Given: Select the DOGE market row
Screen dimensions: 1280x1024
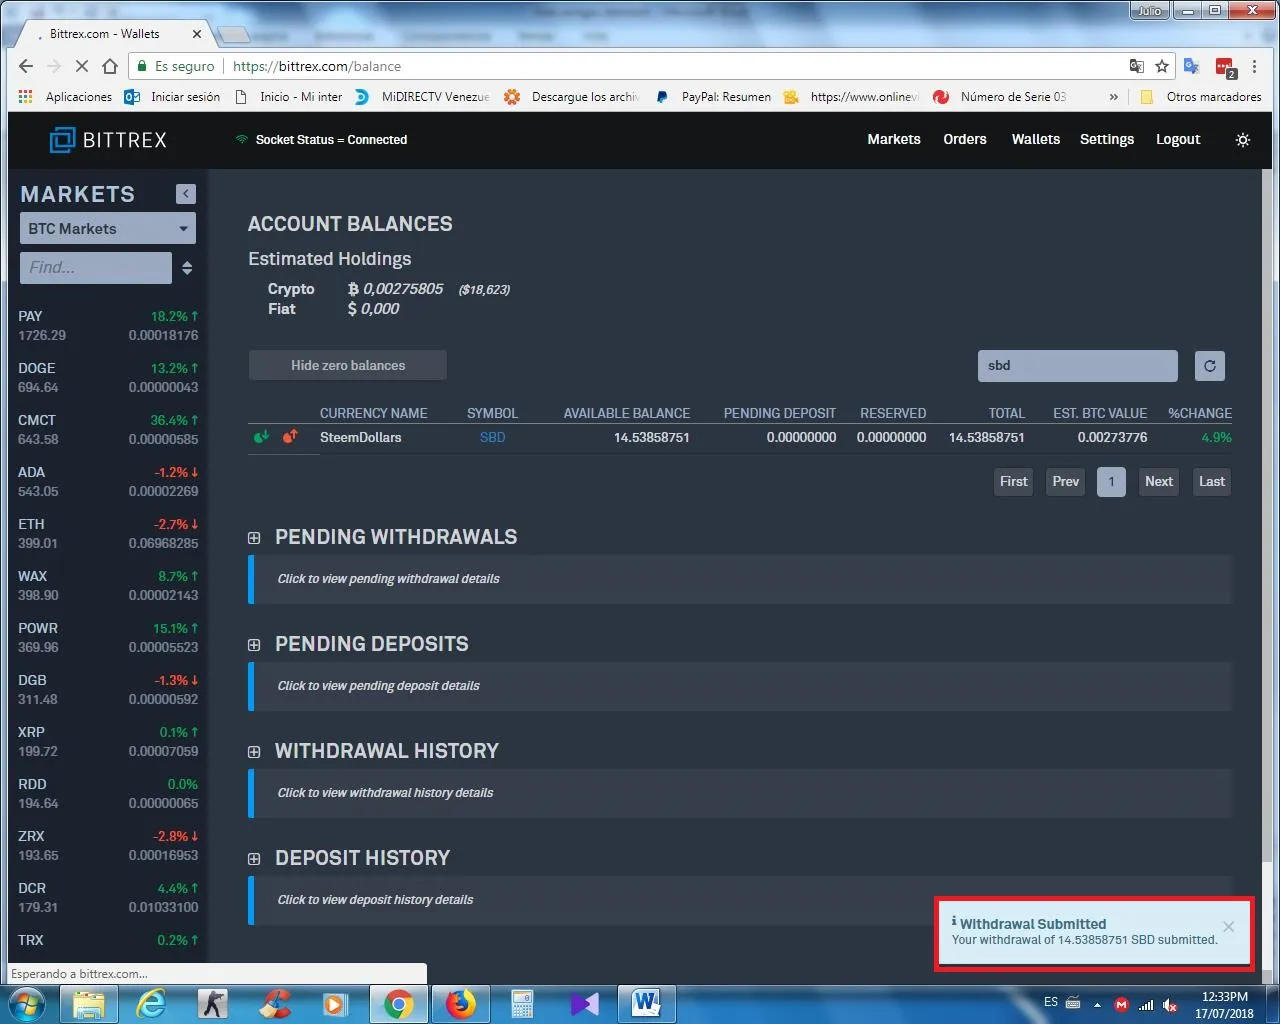Looking at the screenshot, I should click(108, 378).
